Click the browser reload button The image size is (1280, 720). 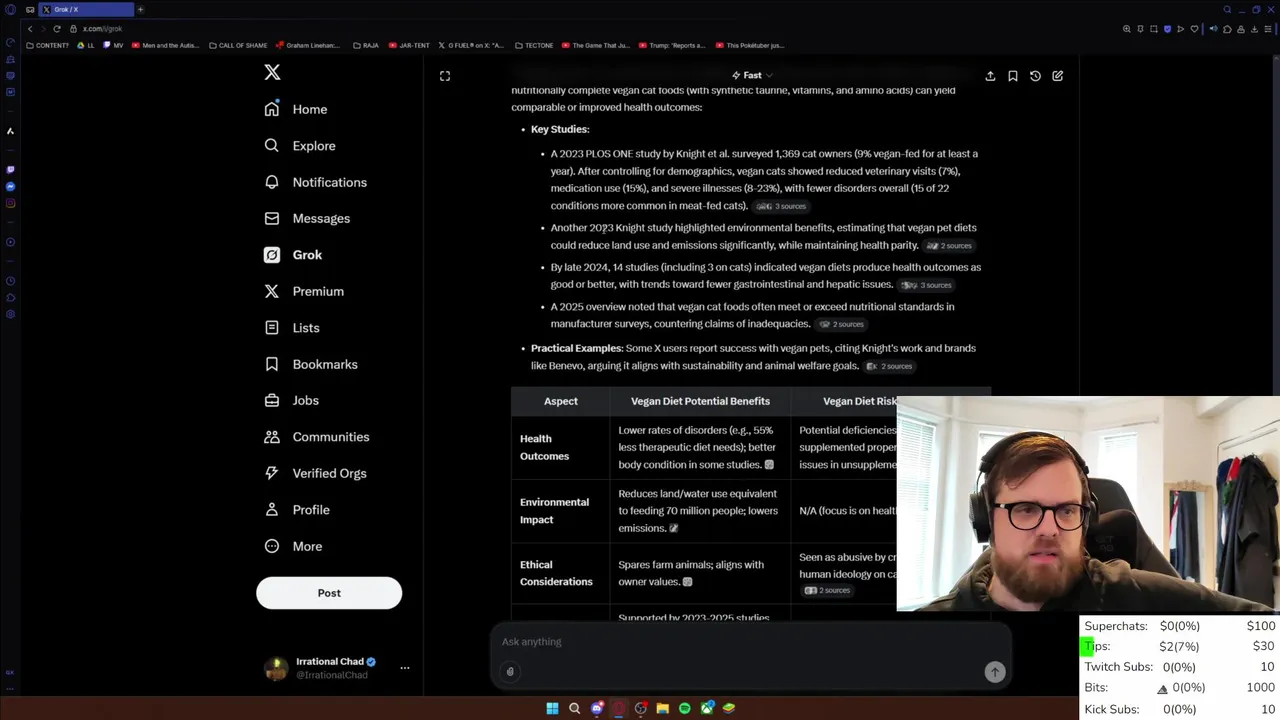point(57,29)
